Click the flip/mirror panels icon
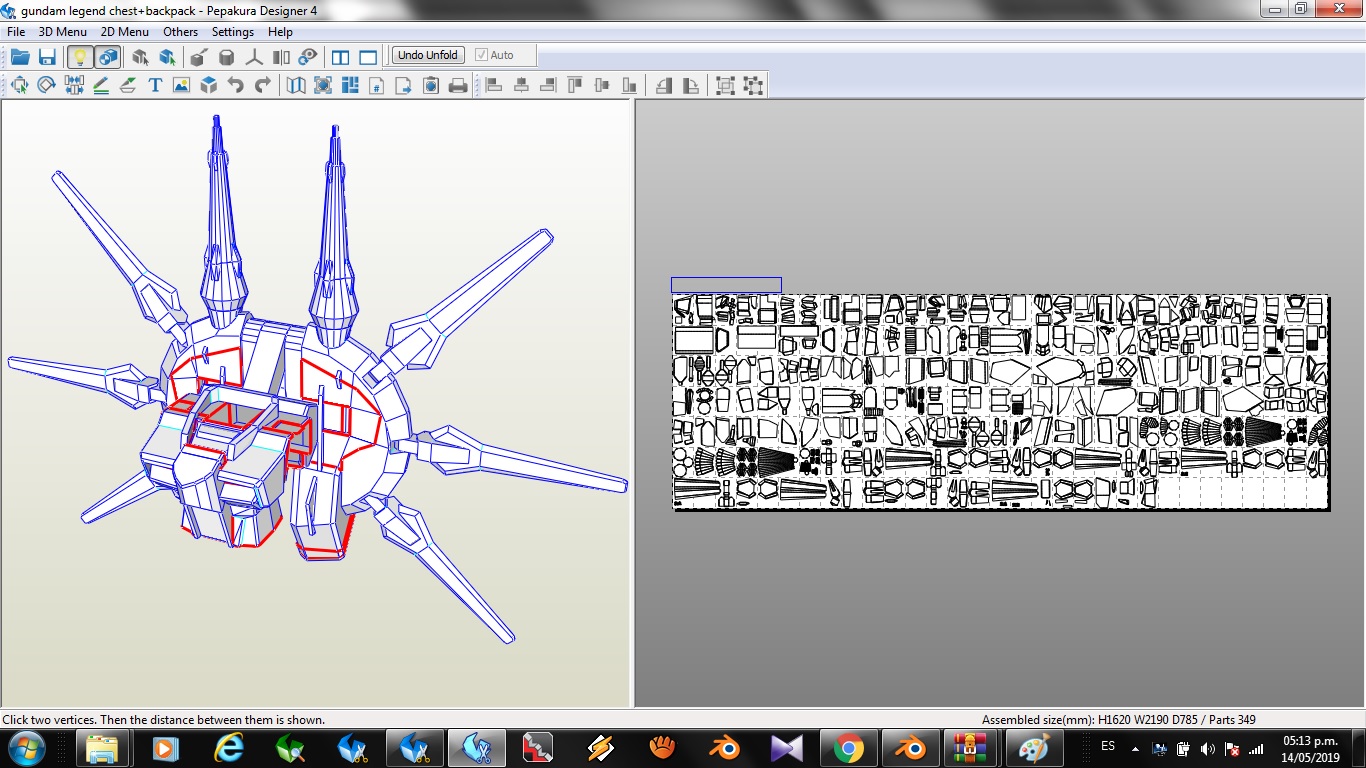1366x768 pixels. pos(281,56)
